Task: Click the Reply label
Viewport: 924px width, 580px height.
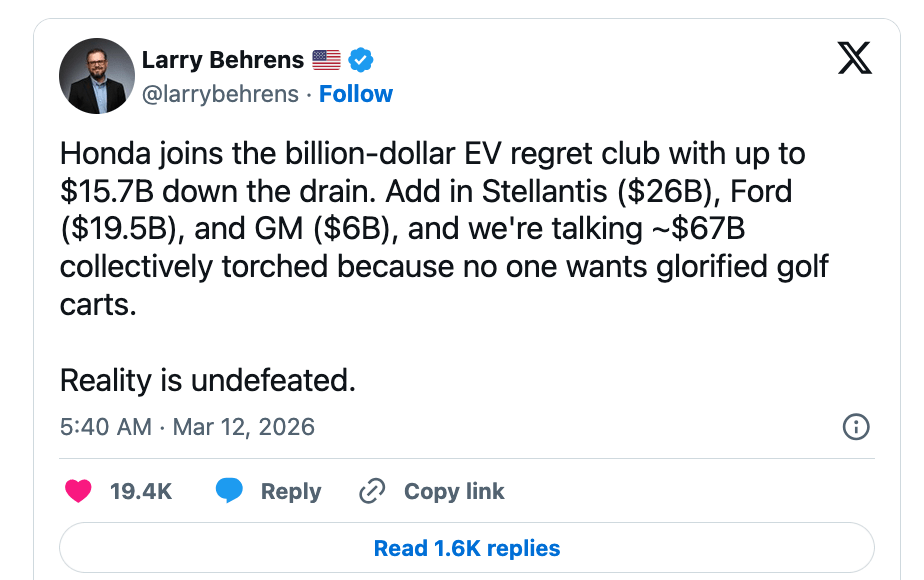Action: click(x=291, y=491)
